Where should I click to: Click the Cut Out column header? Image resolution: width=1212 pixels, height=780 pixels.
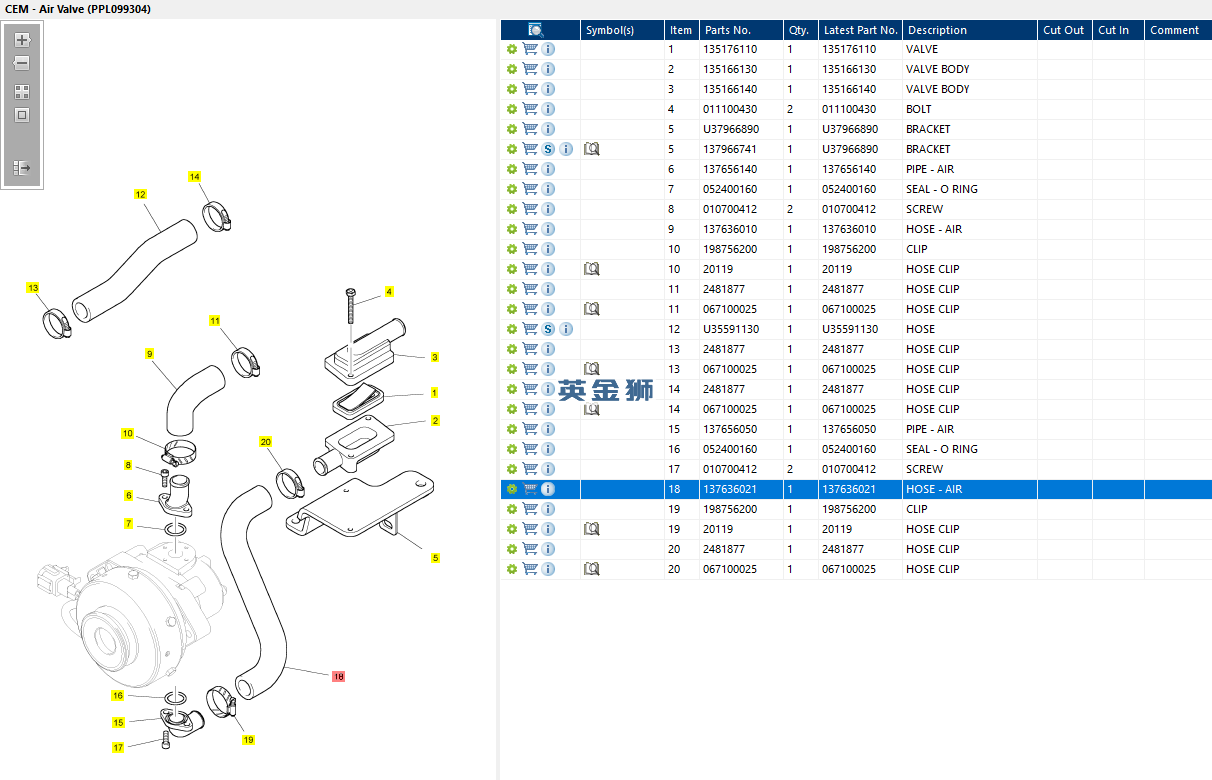click(1064, 30)
